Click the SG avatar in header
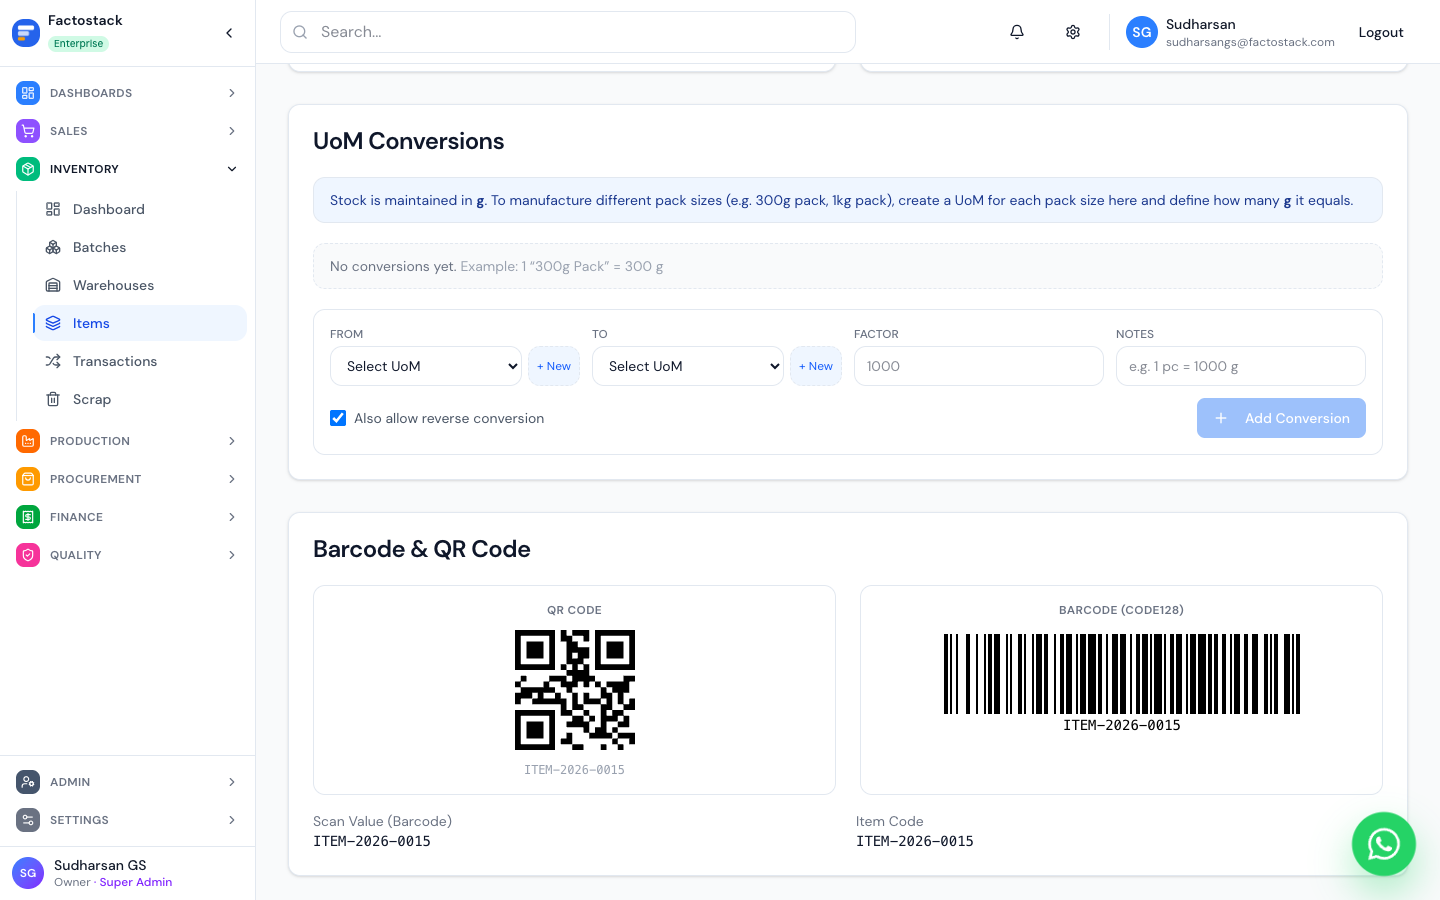The image size is (1440, 900). [x=1142, y=32]
